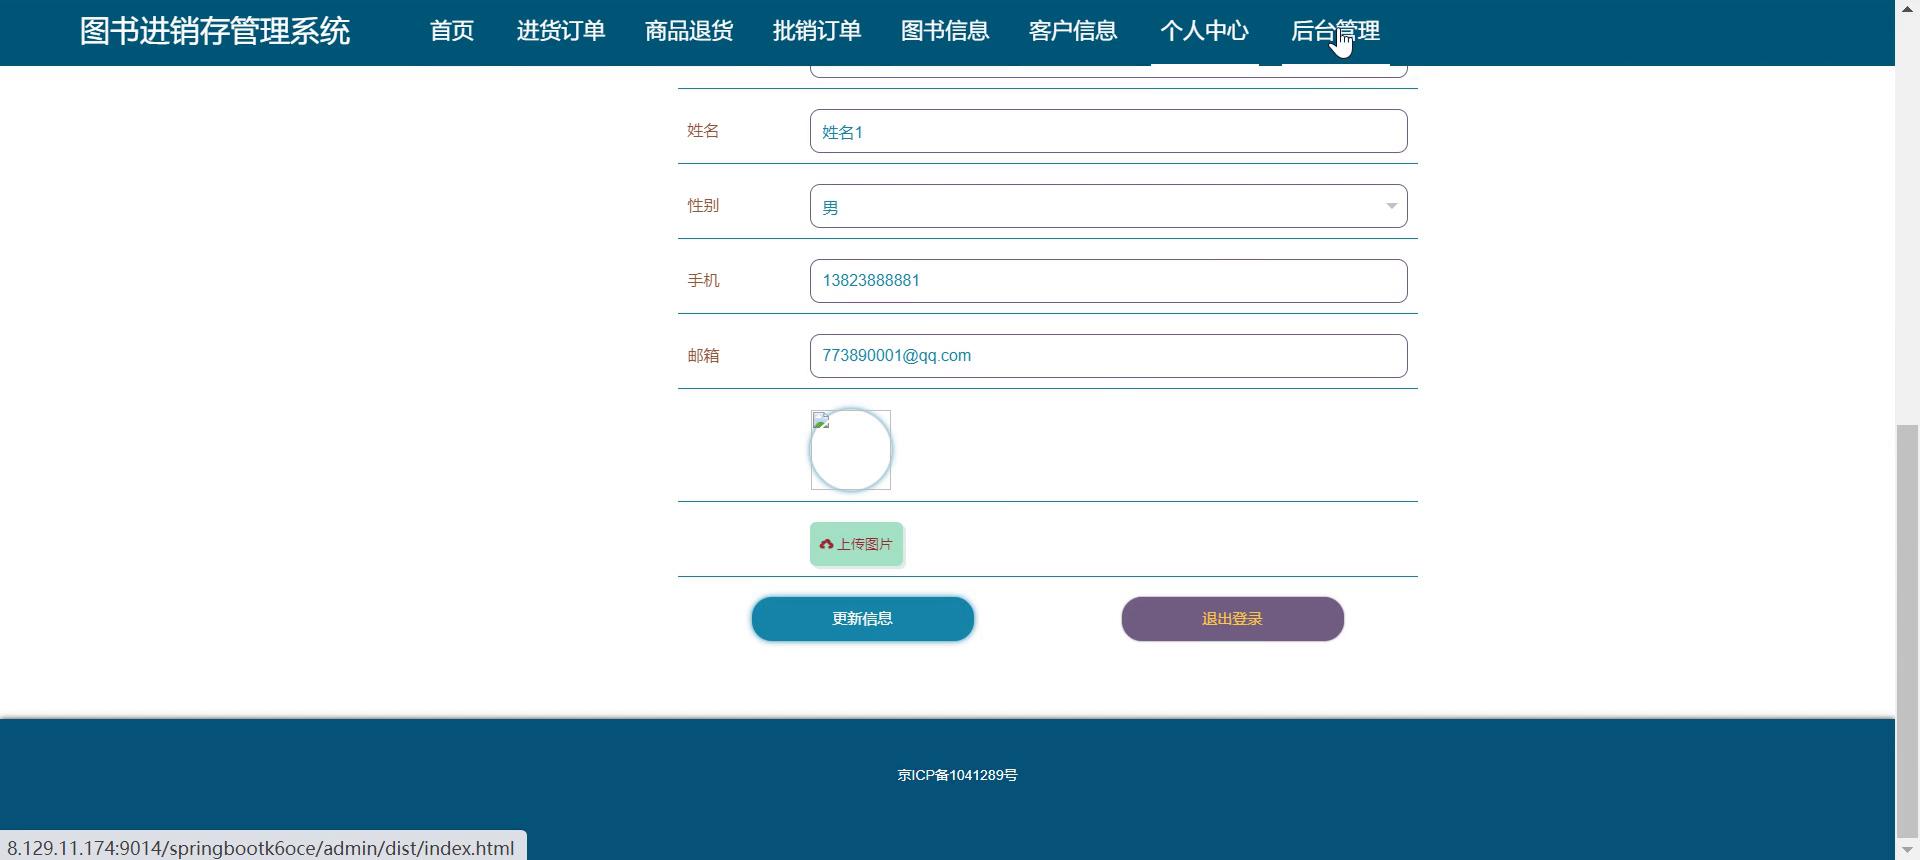
Task: Focus the 姓名 name input field
Action: [x=1108, y=132]
